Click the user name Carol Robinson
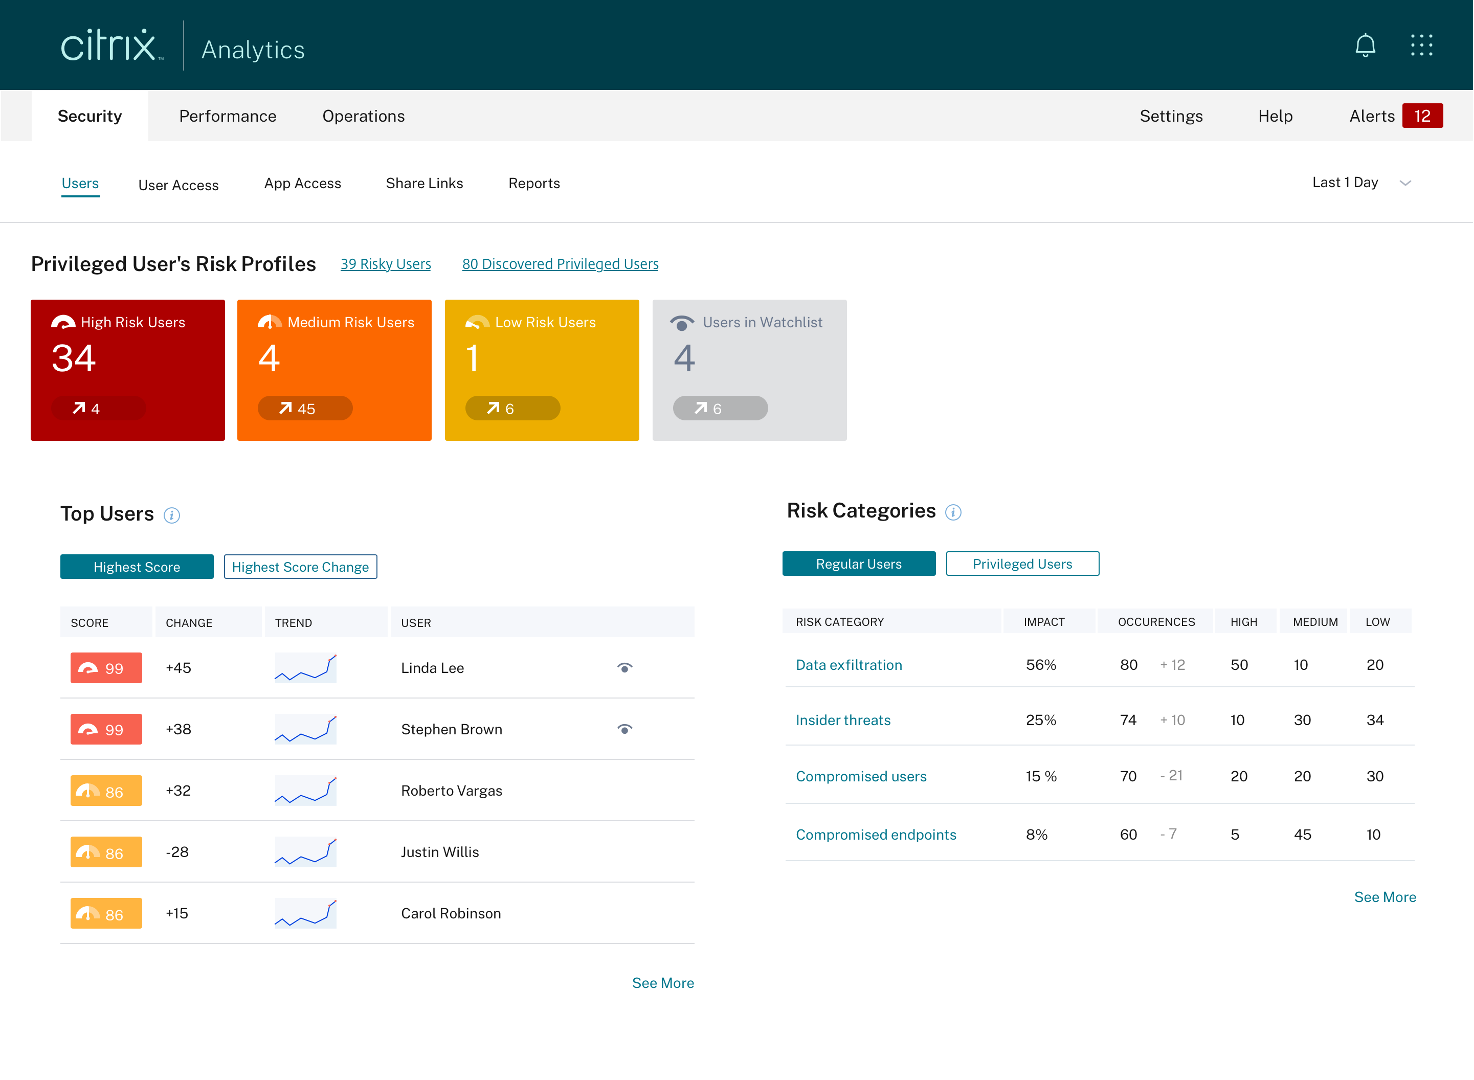The image size is (1474, 1080). click(x=451, y=913)
